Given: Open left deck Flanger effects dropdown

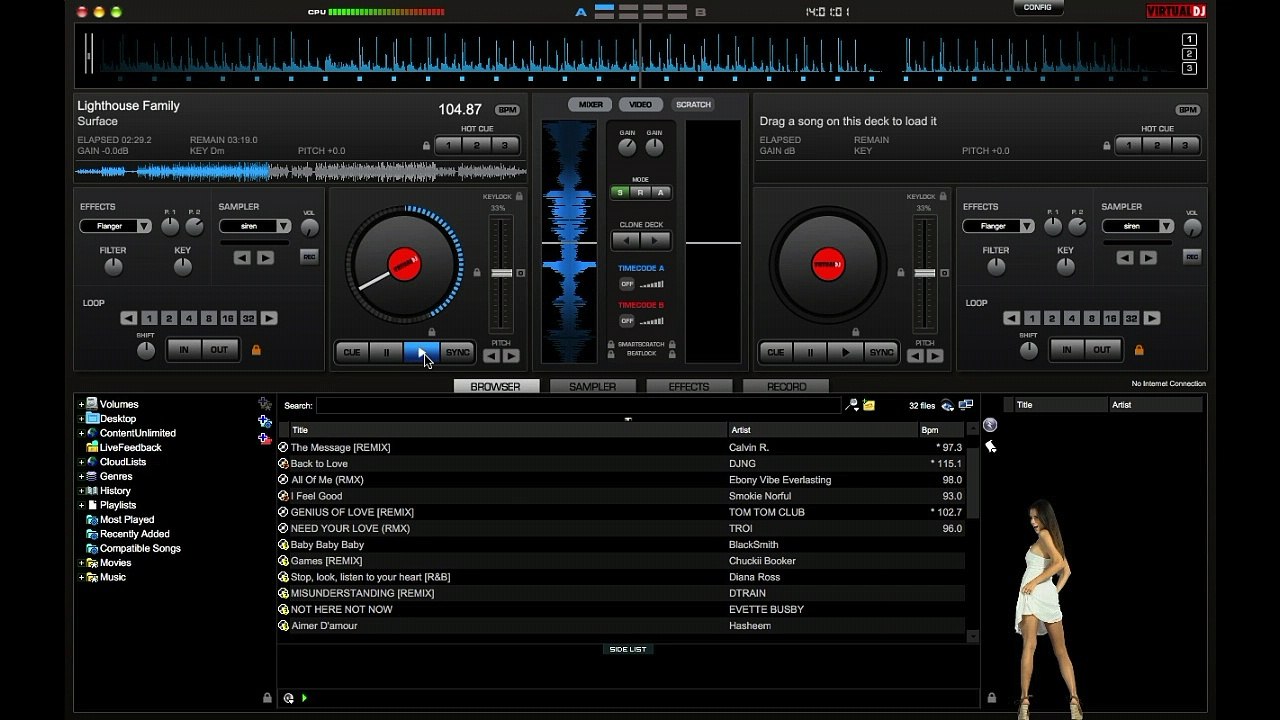Looking at the screenshot, I should 144,226.
